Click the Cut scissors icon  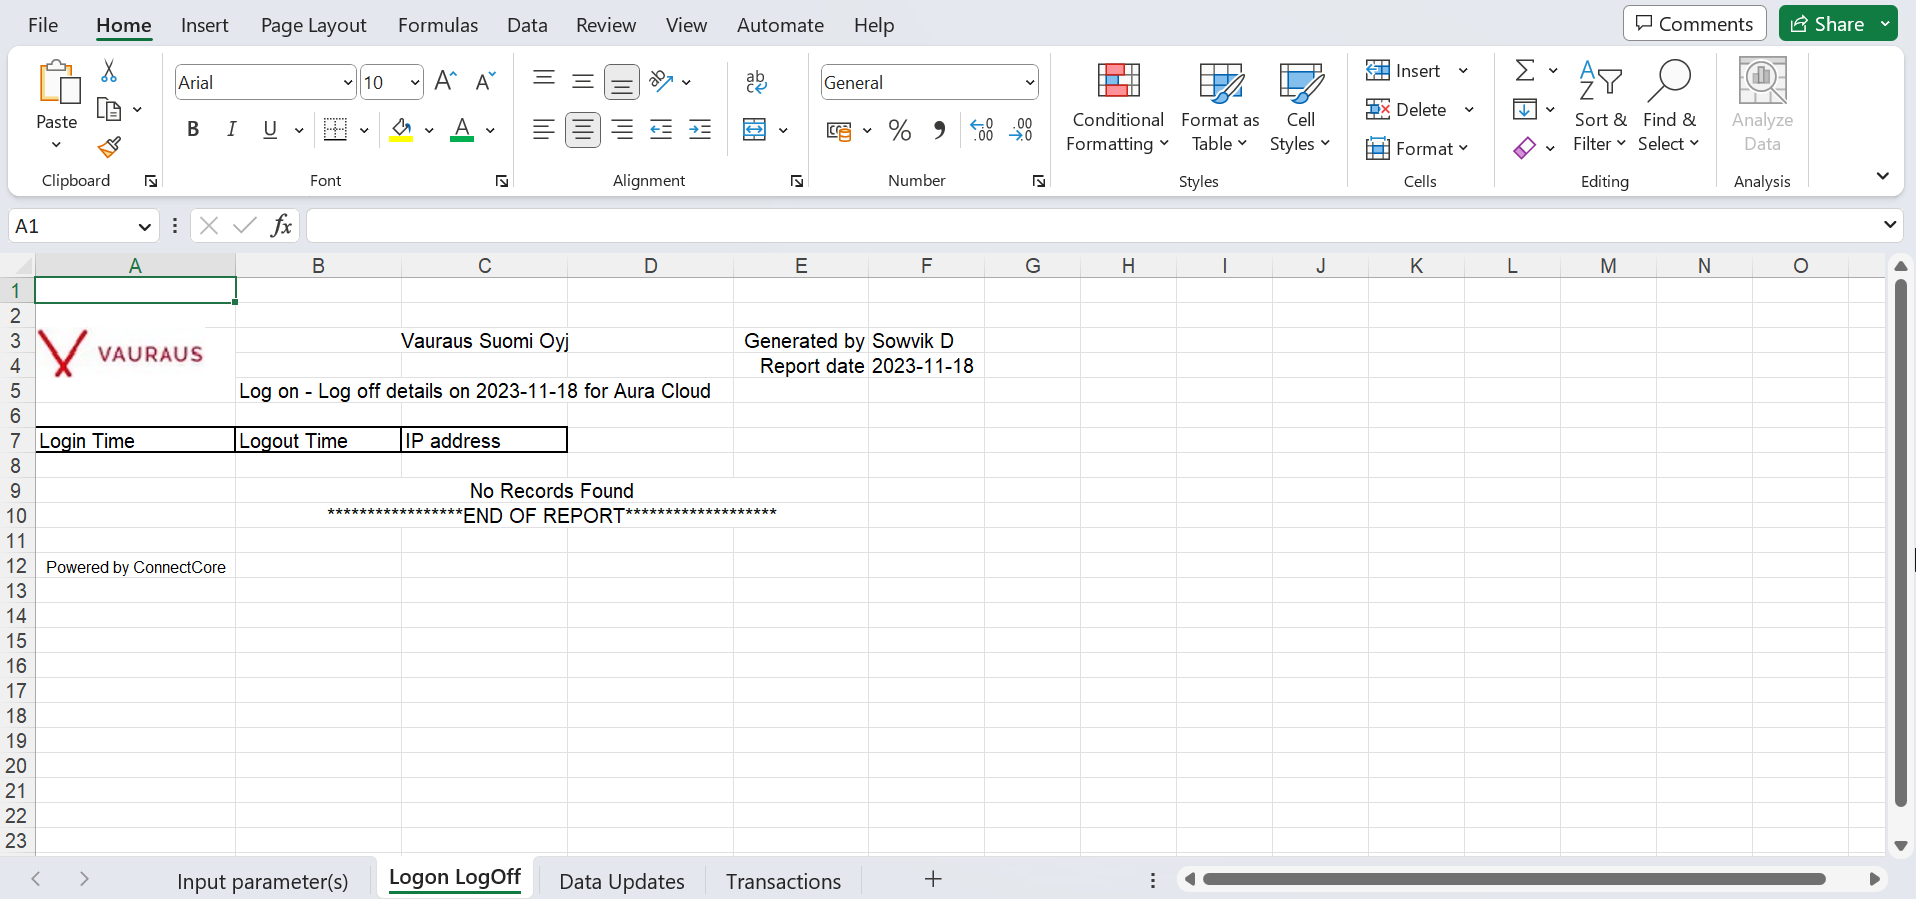pos(109,71)
